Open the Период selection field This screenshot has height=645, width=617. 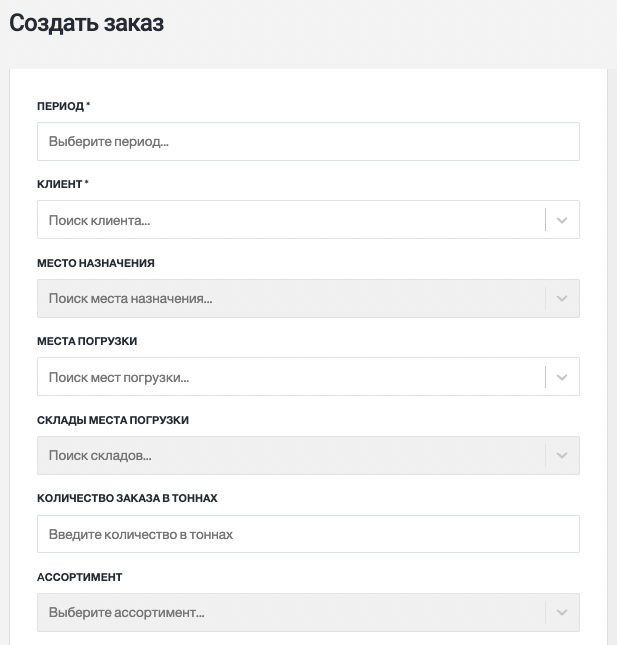[x=308, y=142]
